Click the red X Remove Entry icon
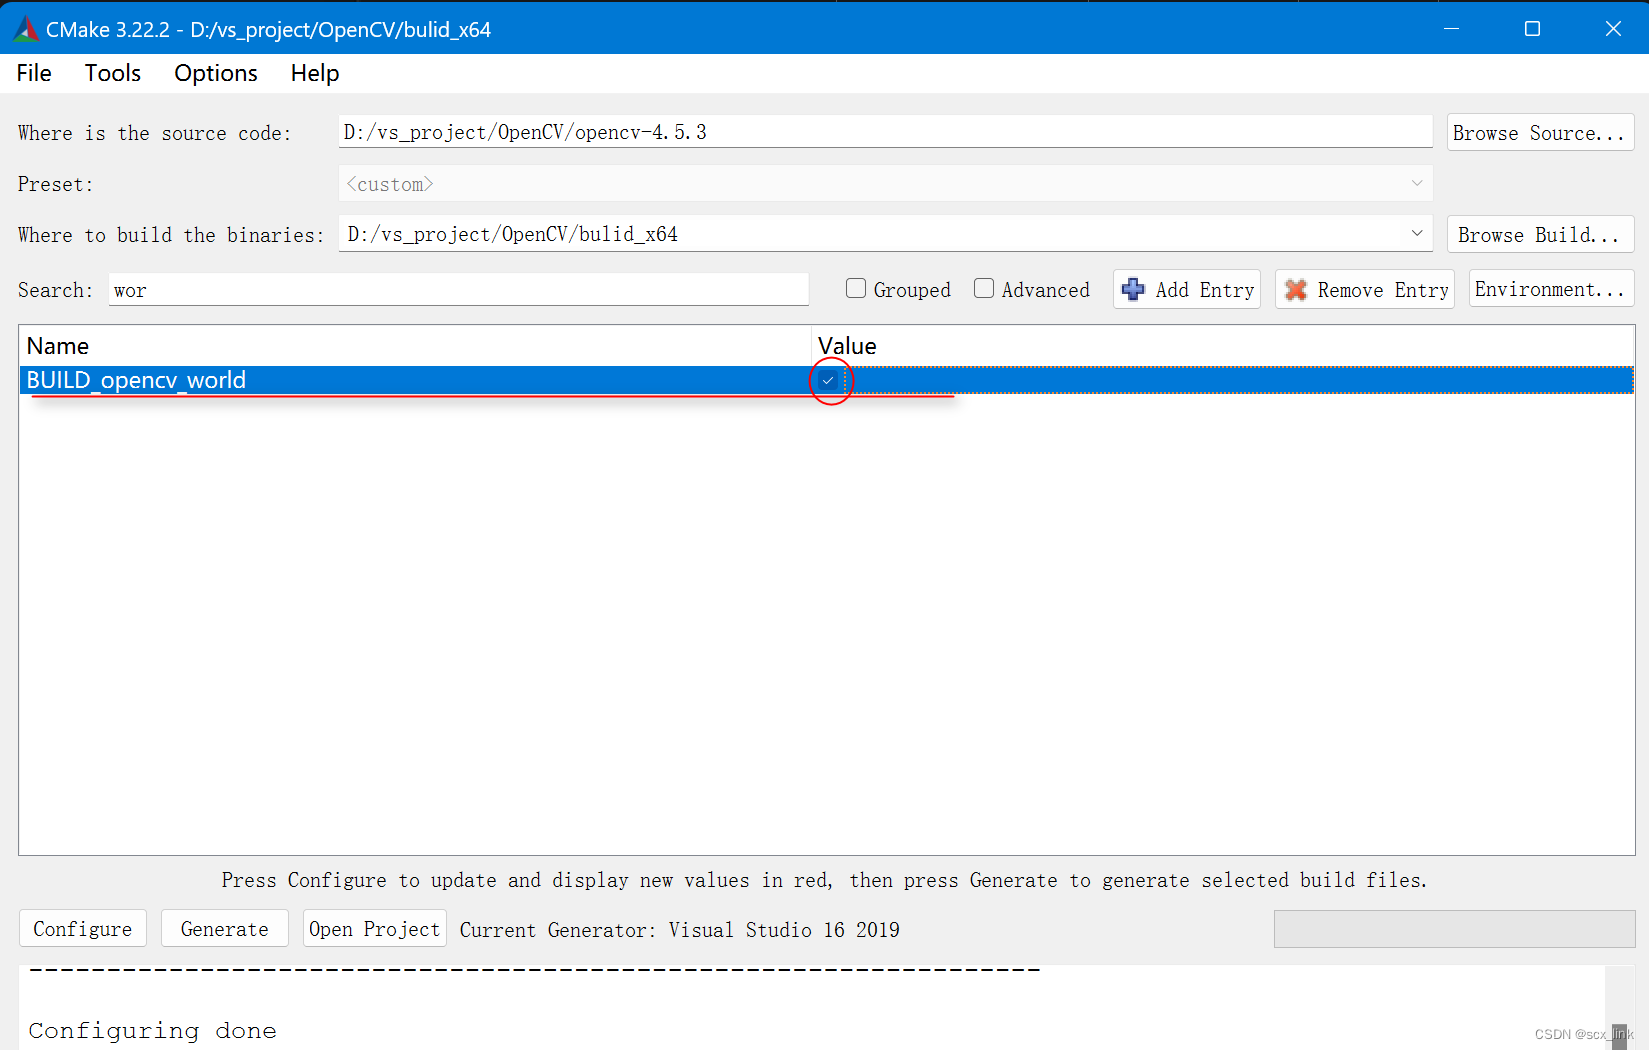 pyautogui.click(x=1296, y=290)
